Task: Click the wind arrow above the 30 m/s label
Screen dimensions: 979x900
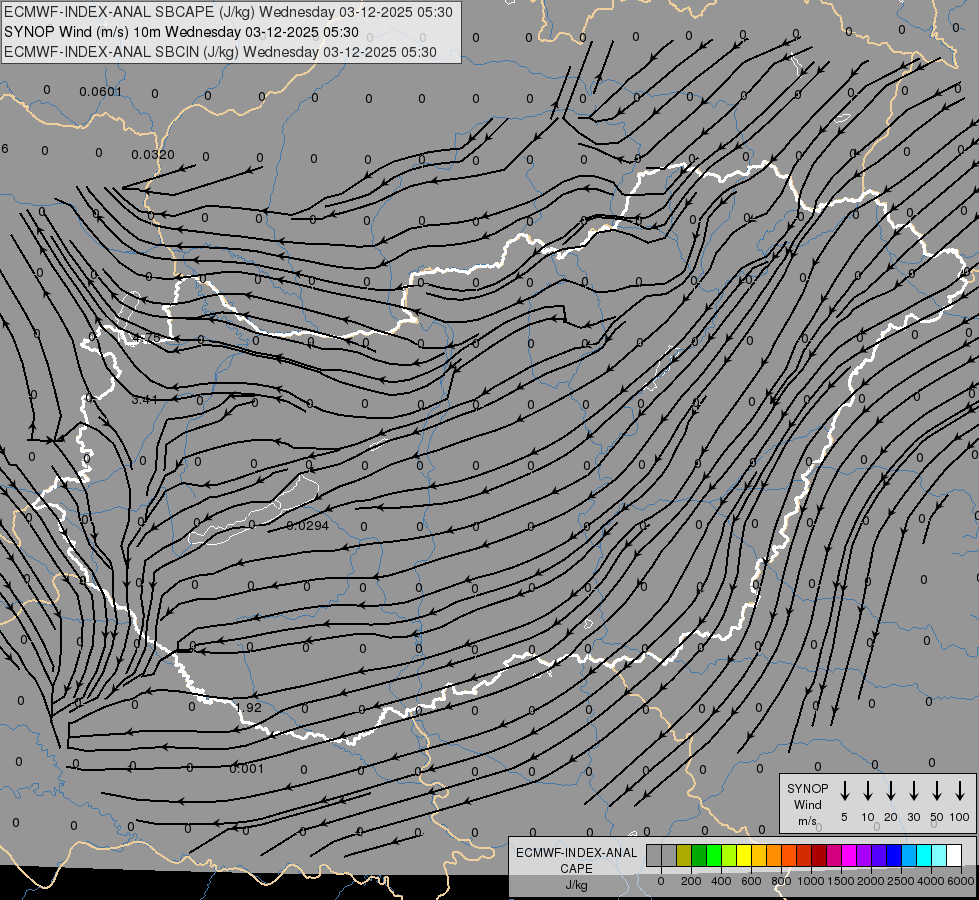Action: pyautogui.click(x=913, y=790)
